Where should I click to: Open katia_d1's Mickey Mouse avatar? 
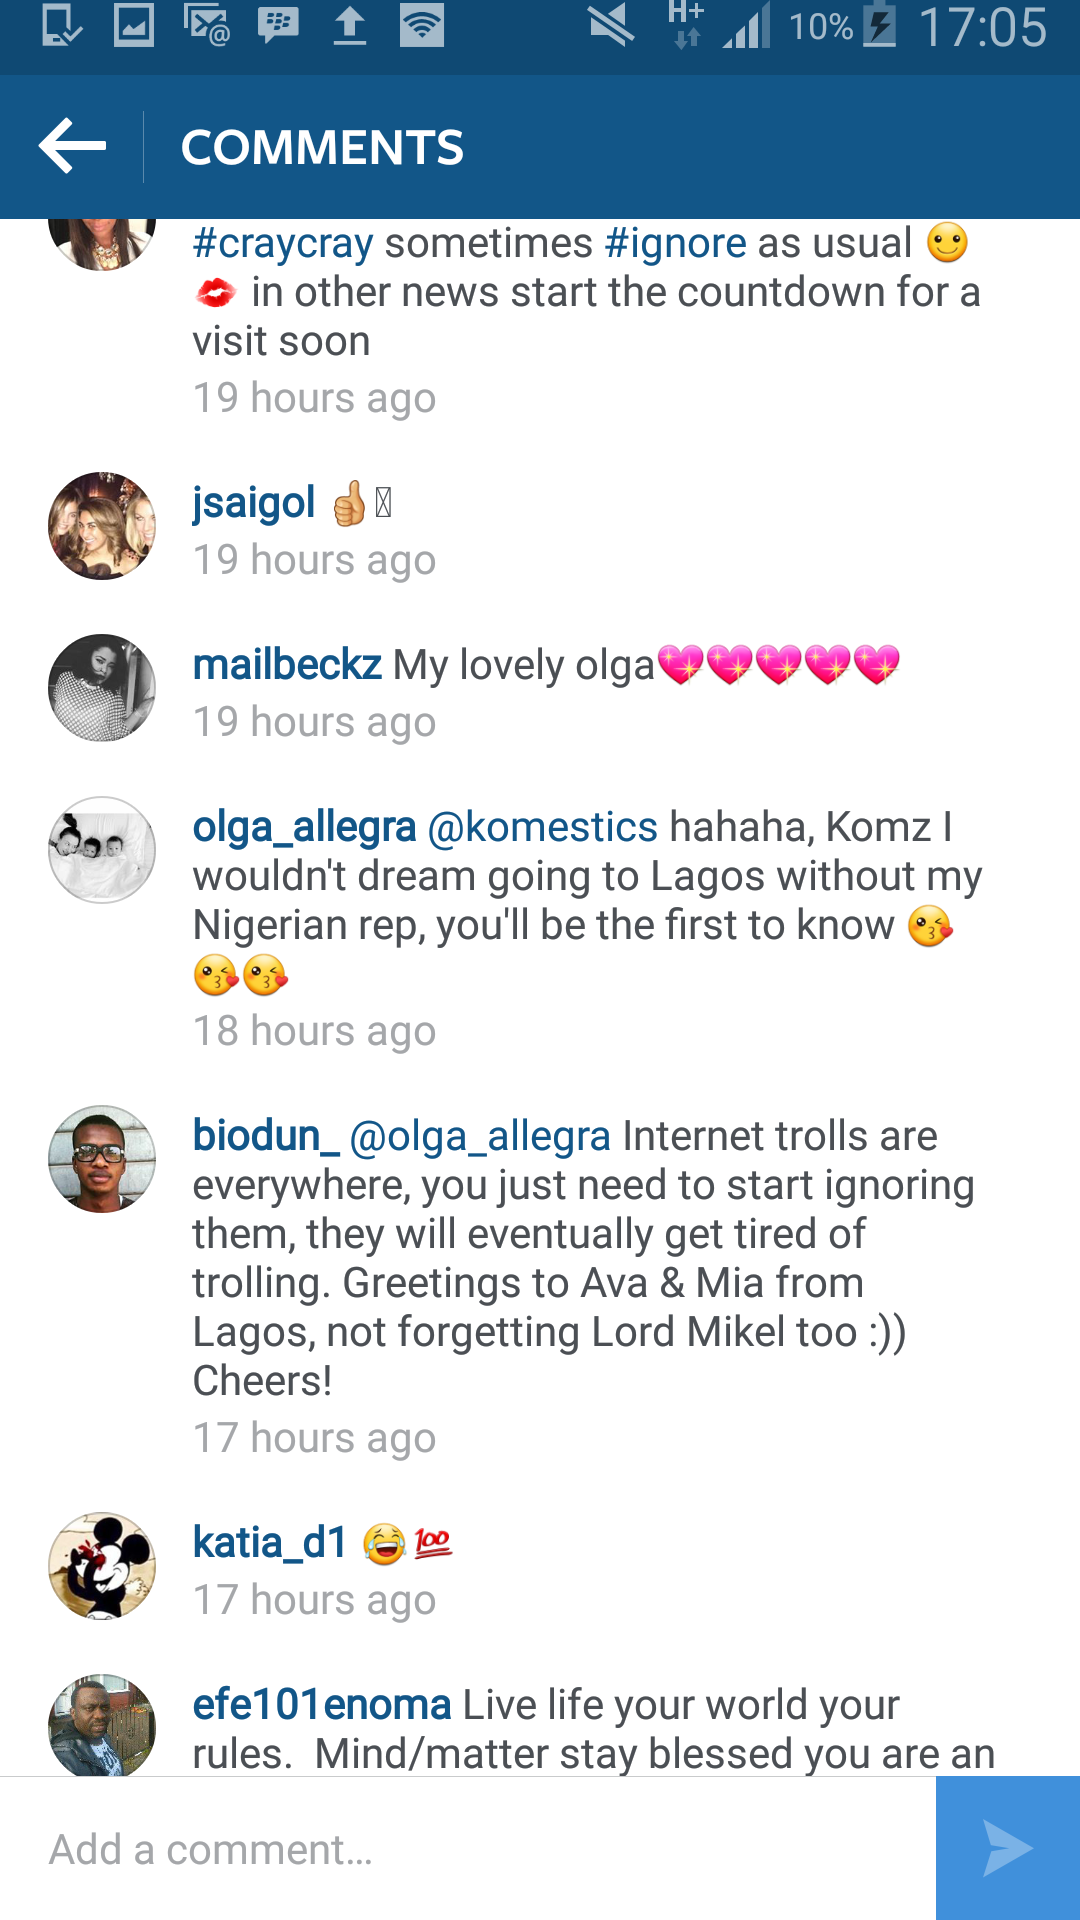[x=102, y=1566]
